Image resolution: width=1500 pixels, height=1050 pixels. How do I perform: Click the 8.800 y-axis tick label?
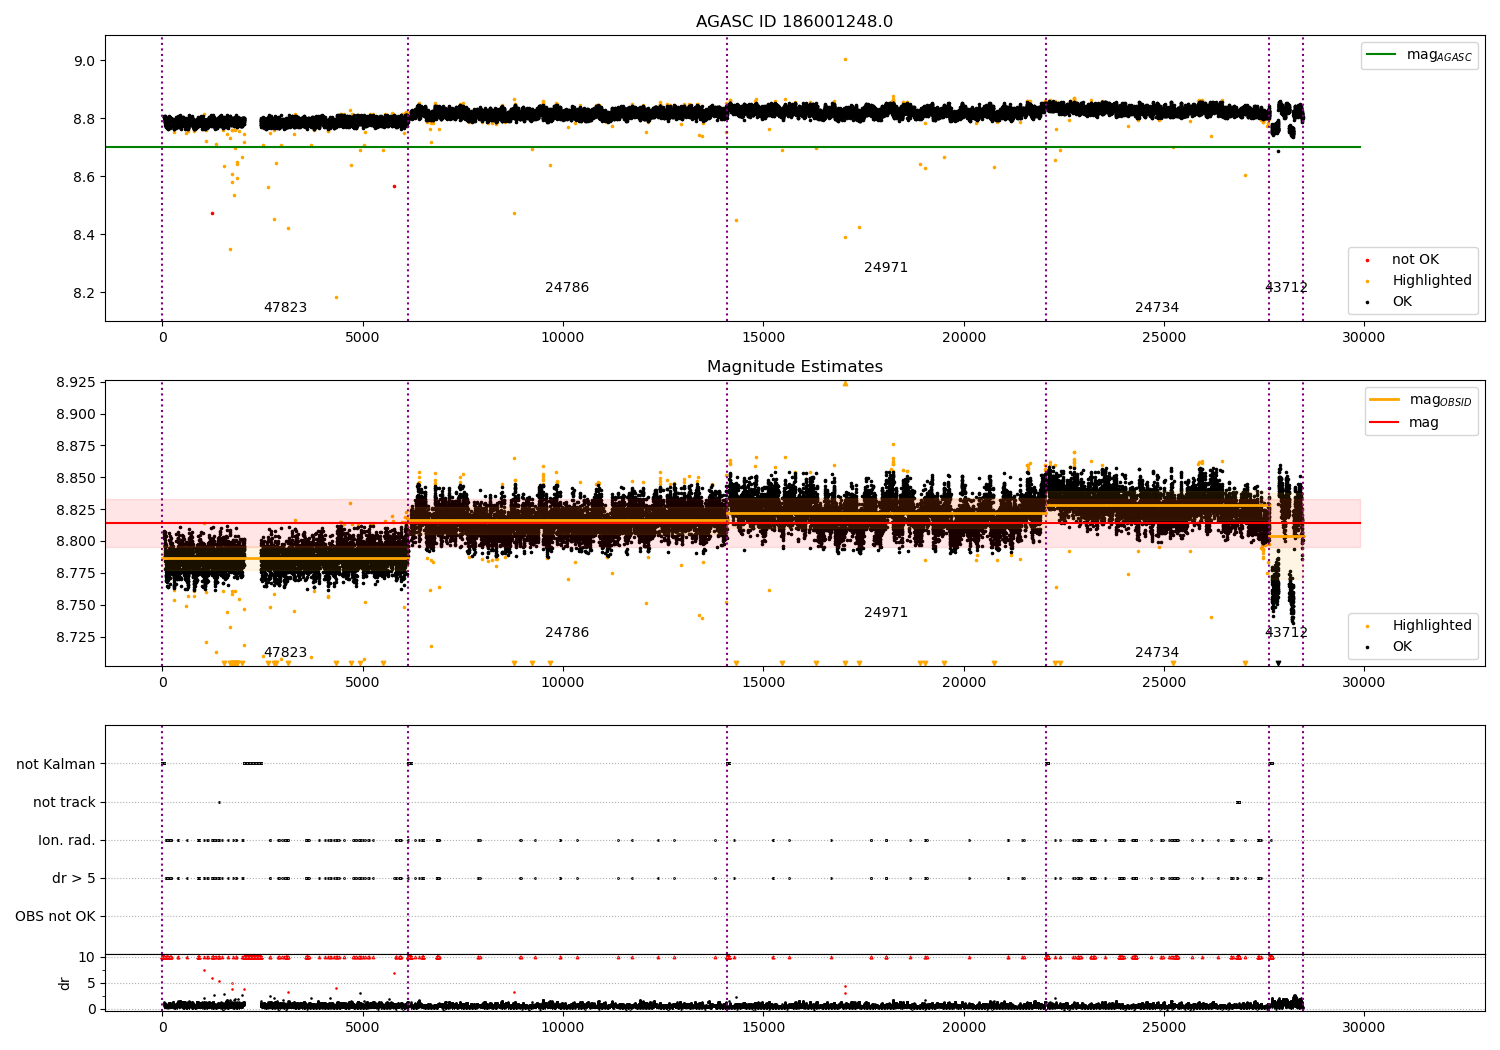[x=76, y=542]
